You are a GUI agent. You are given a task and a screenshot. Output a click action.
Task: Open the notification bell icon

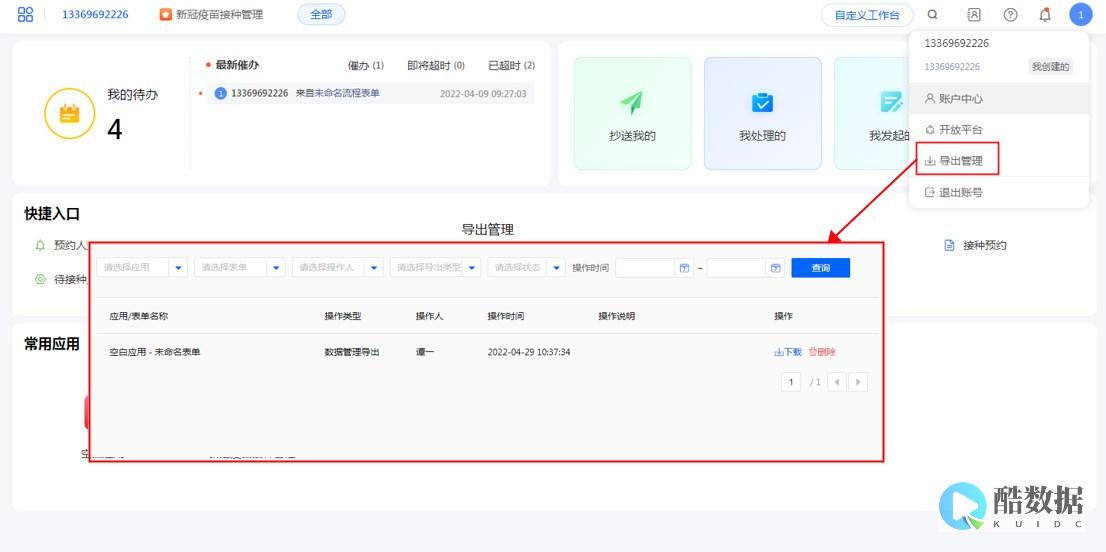pyautogui.click(x=1045, y=14)
